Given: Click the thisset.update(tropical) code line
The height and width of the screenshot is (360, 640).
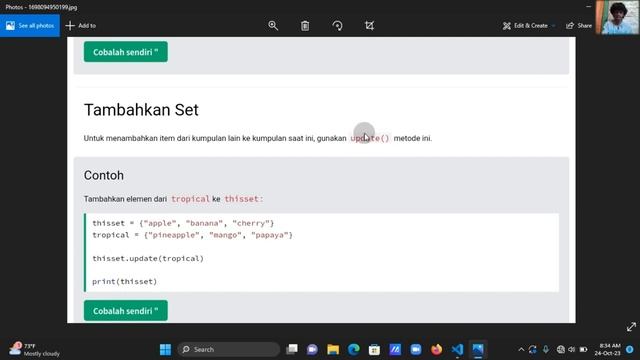Looking at the screenshot, I should 148,258.
